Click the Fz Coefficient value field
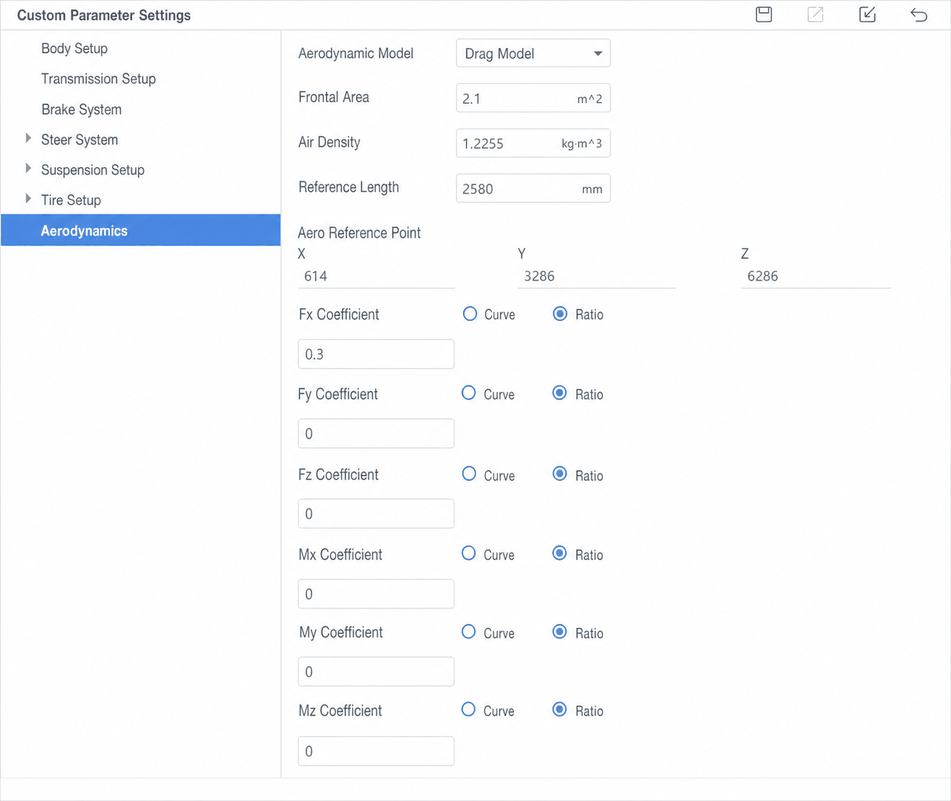The width and height of the screenshot is (951, 801). [x=376, y=514]
